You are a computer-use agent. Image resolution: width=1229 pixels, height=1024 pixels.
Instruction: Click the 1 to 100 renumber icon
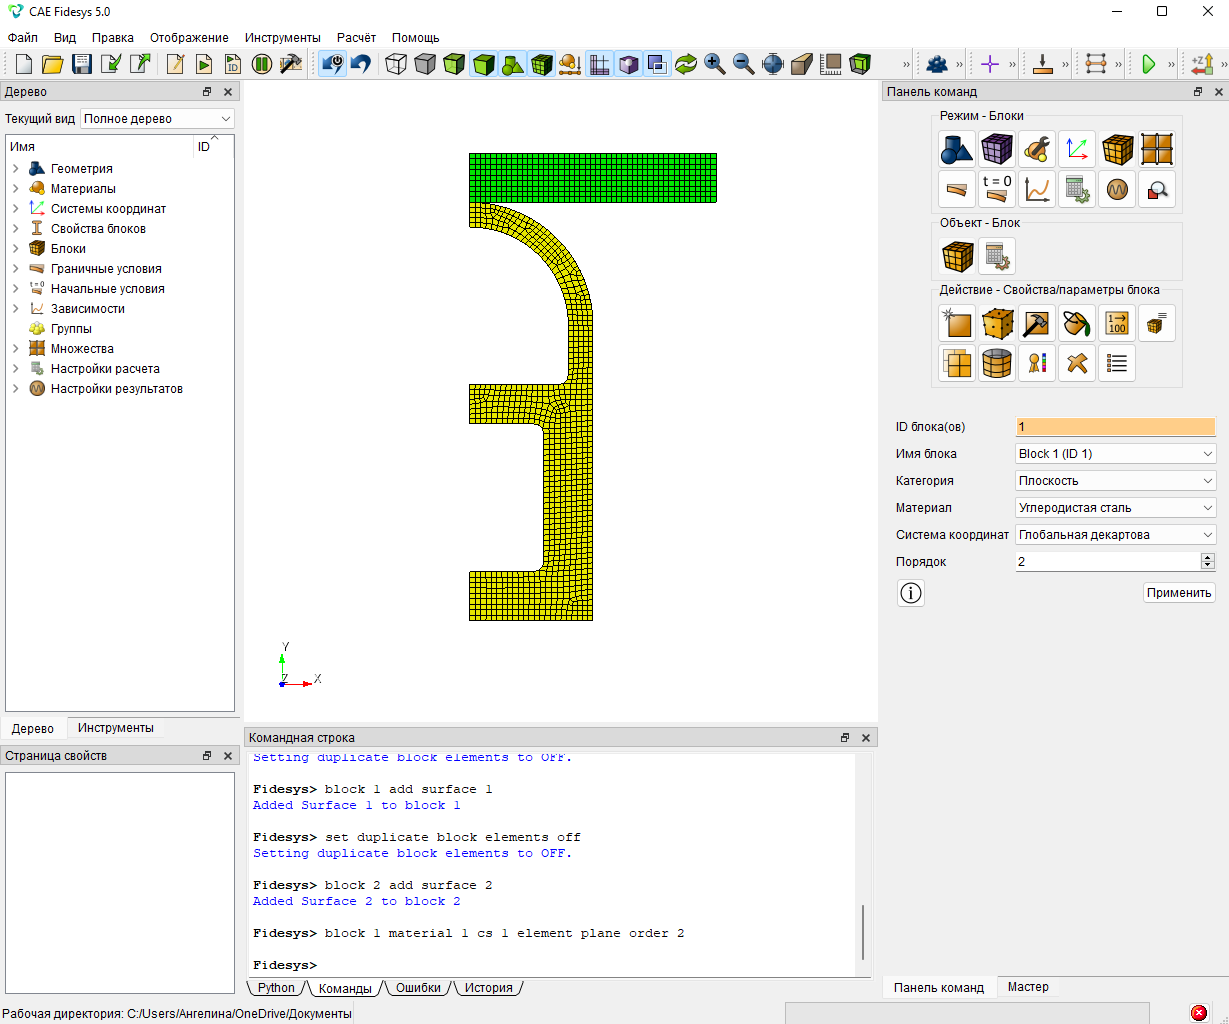click(1117, 323)
